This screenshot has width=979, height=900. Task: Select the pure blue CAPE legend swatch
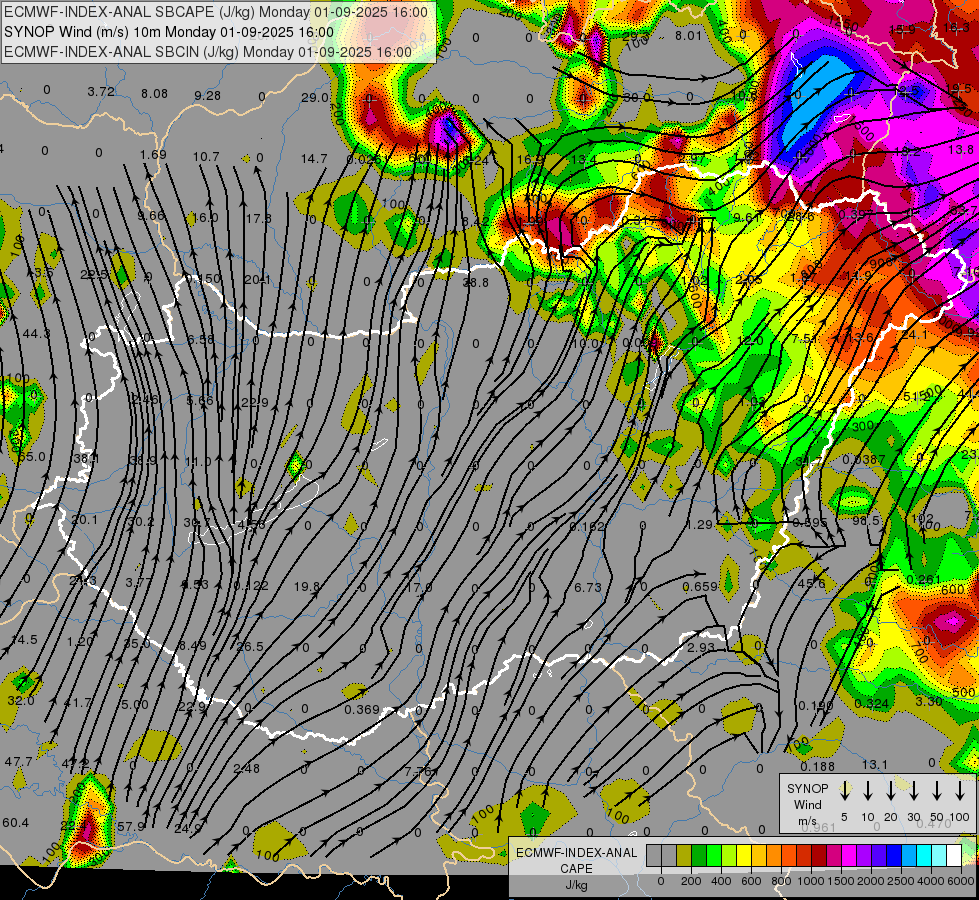tap(894, 856)
